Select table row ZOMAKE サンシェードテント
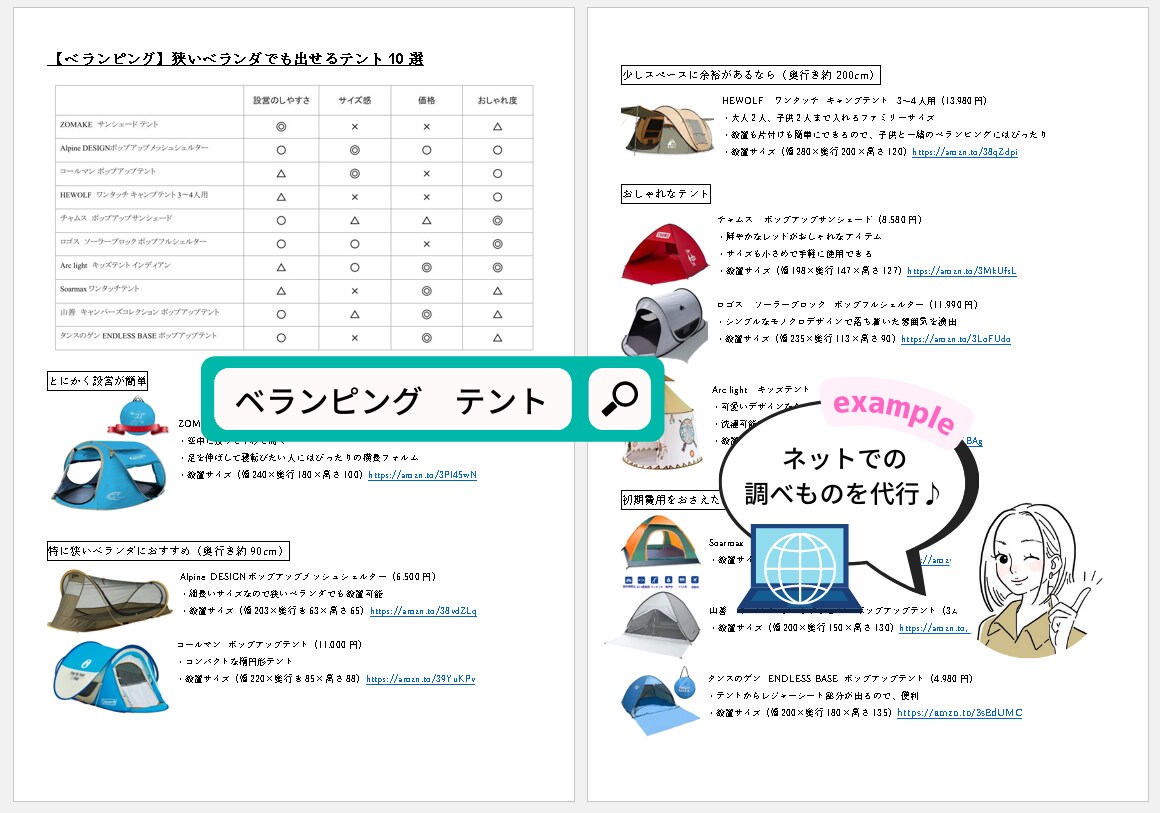The width and height of the screenshot is (1160, 813). pos(294,126)
